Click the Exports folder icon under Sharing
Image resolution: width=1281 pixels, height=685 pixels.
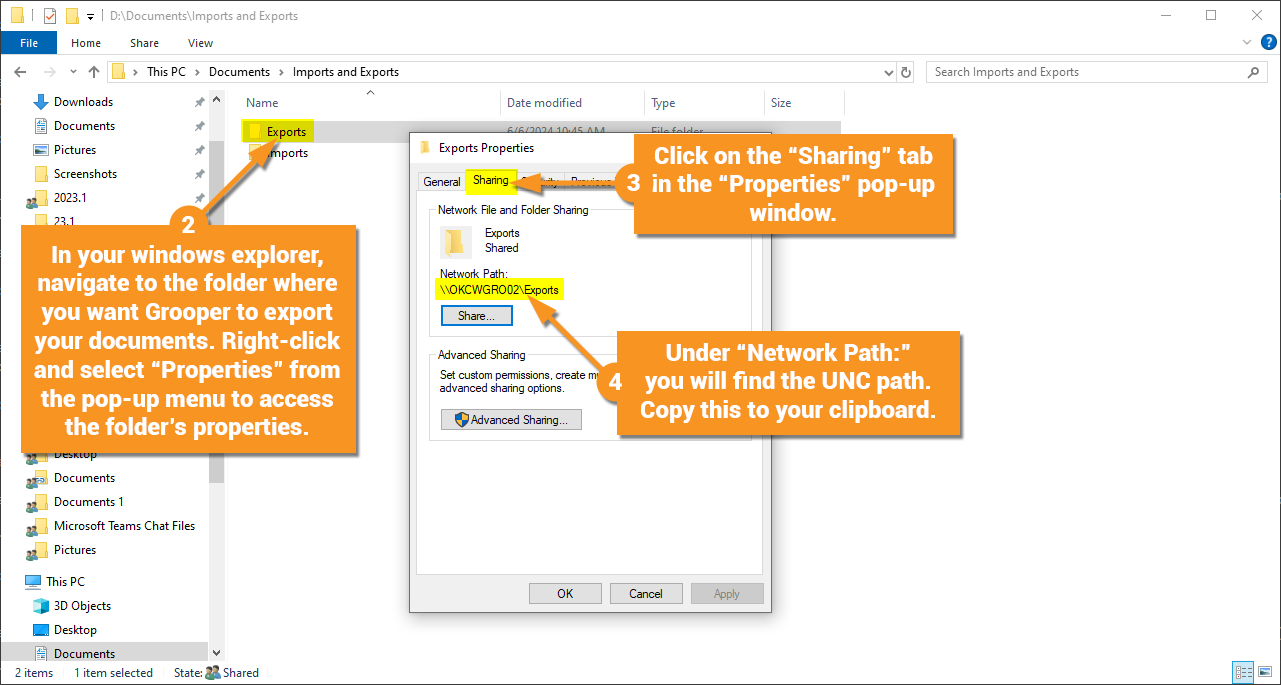[456, 241]
